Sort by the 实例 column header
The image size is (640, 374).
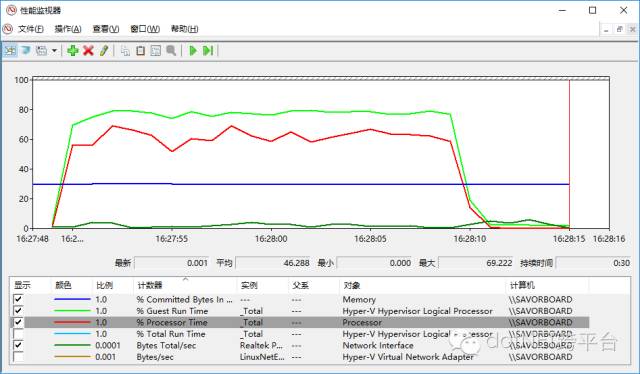[x=263, y=285]
